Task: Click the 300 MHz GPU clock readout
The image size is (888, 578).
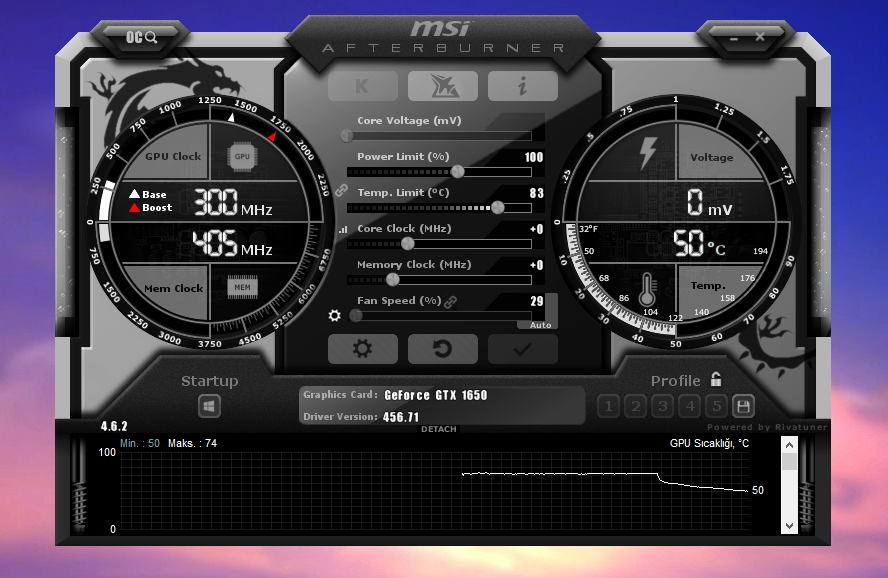Action: pyautogui.click(x=233, y=203)
